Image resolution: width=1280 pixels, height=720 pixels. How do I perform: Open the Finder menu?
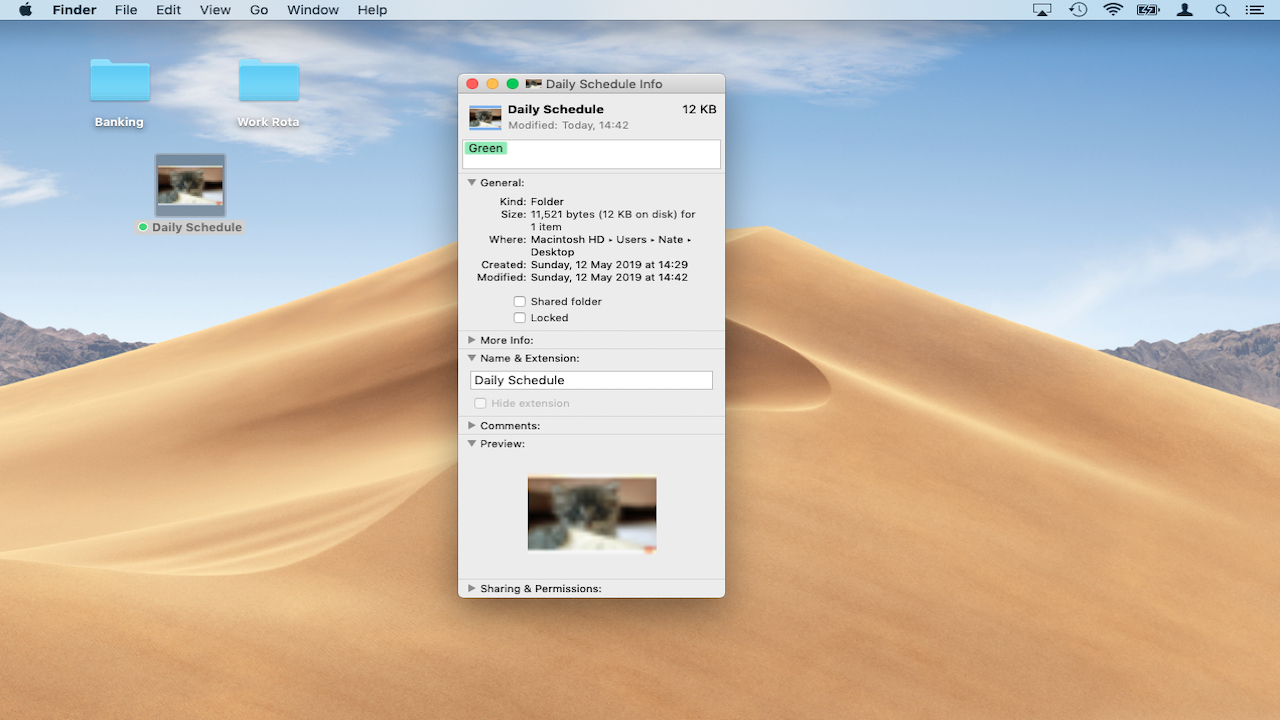point(74,10)
